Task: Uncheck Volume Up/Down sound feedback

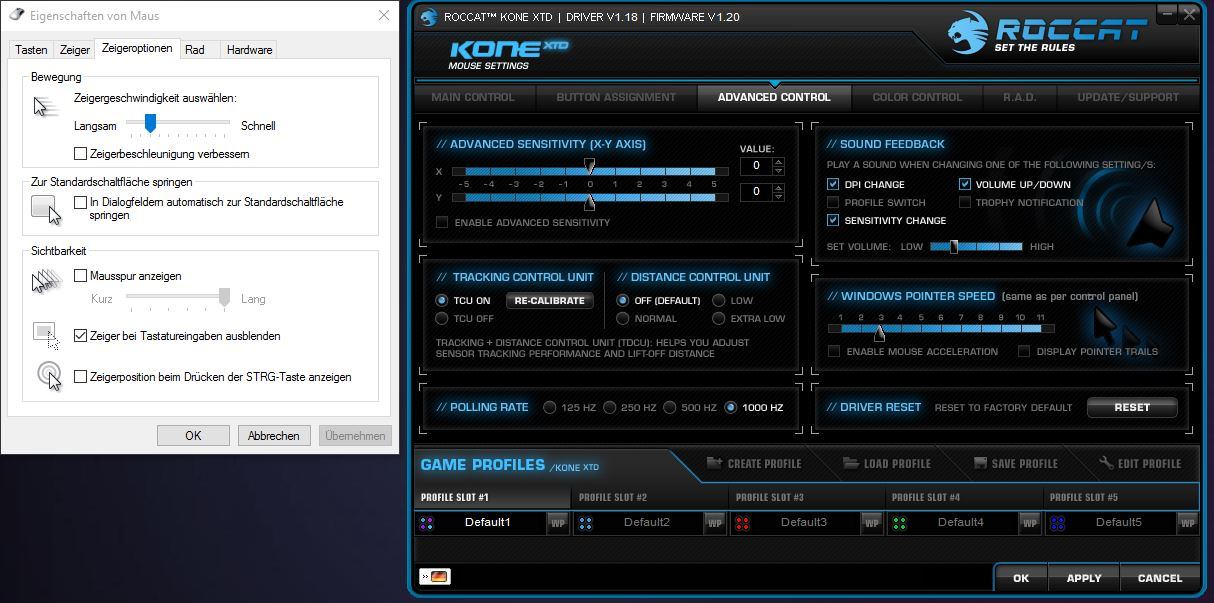Action: (965, 184)
